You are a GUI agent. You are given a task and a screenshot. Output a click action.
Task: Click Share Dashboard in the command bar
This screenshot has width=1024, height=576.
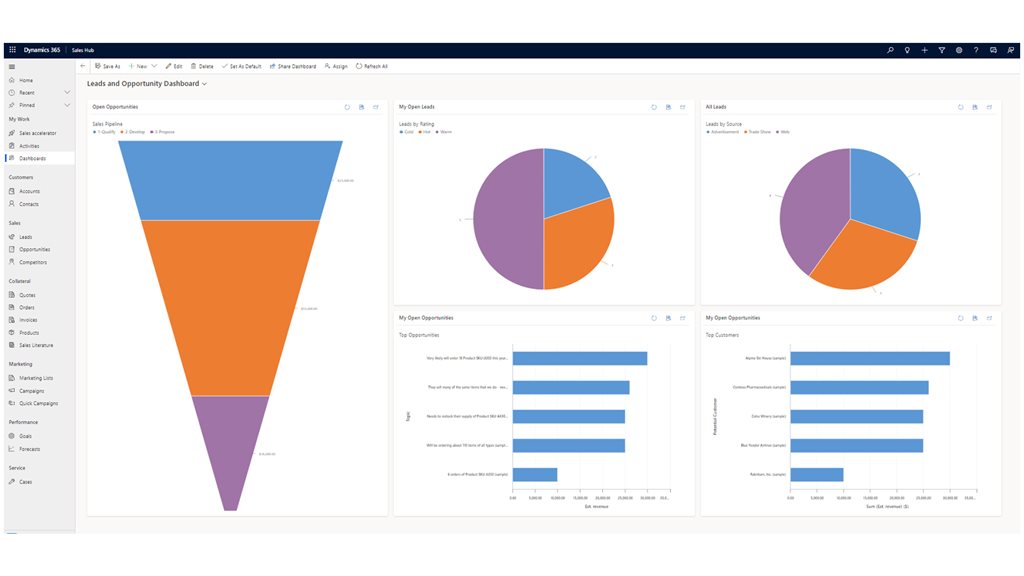coord(293,66)
